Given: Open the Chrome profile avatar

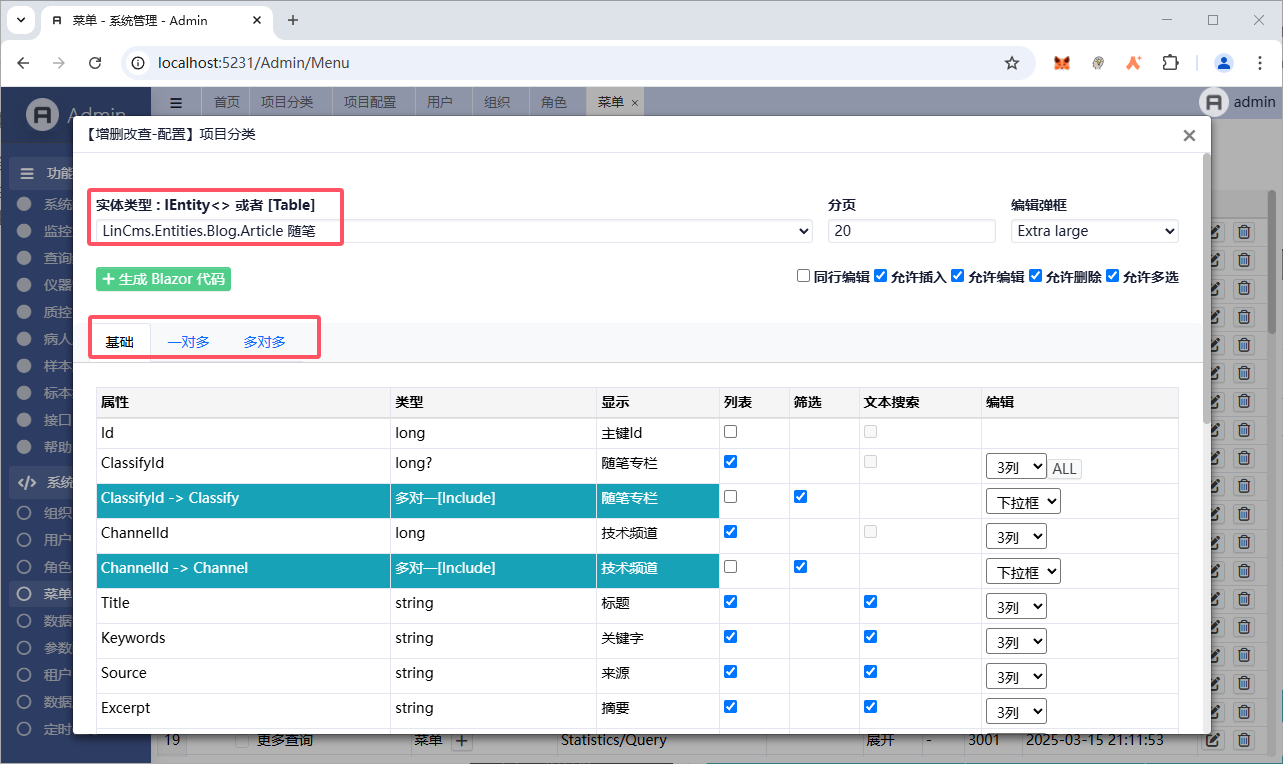Looking at the screenshot, I should [1224, 63].
